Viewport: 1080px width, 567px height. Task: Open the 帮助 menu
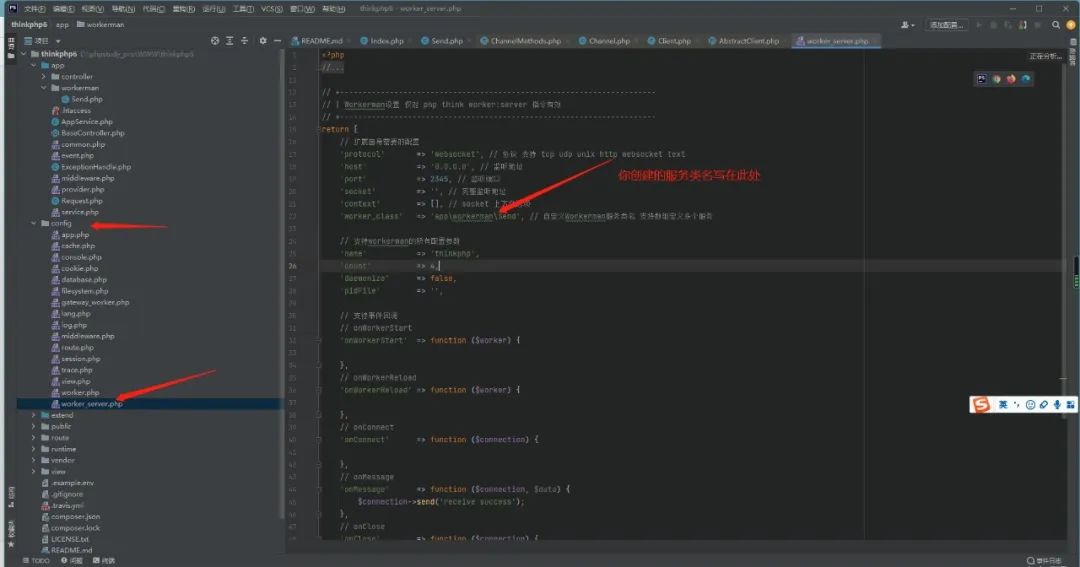(x=333, y=9)
